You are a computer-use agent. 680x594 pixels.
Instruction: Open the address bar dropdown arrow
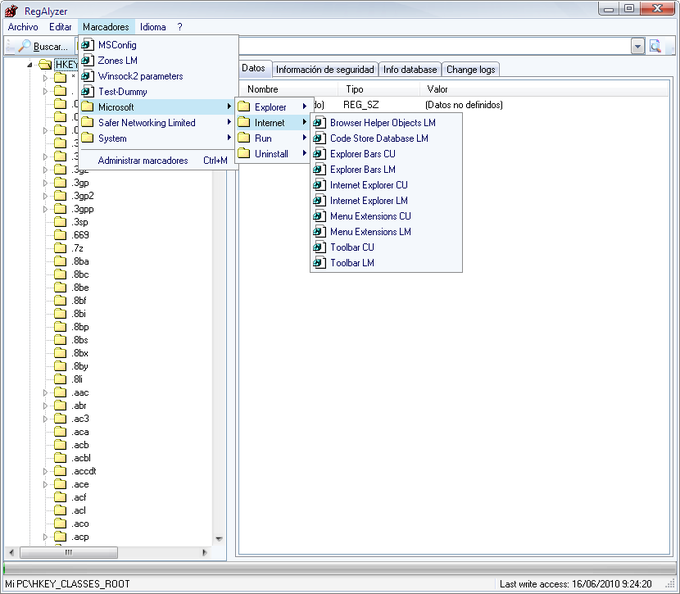coord(638,46)
